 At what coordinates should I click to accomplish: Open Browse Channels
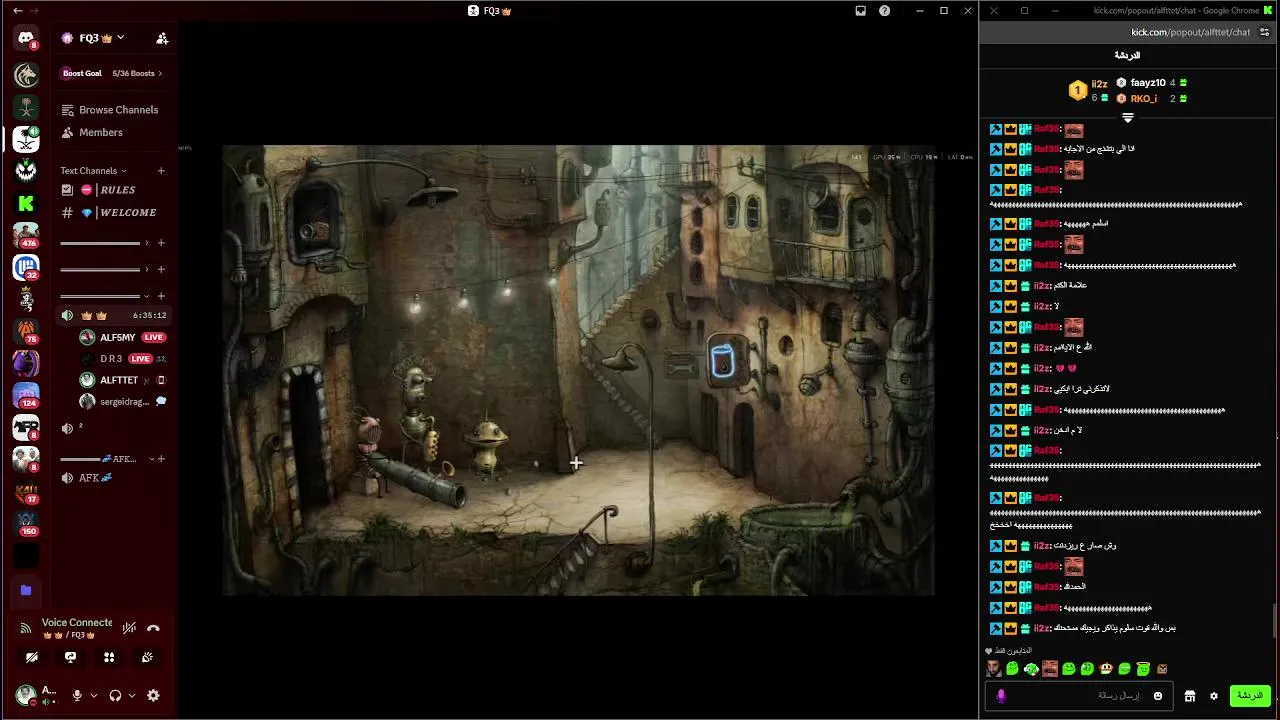pos(110,110)
